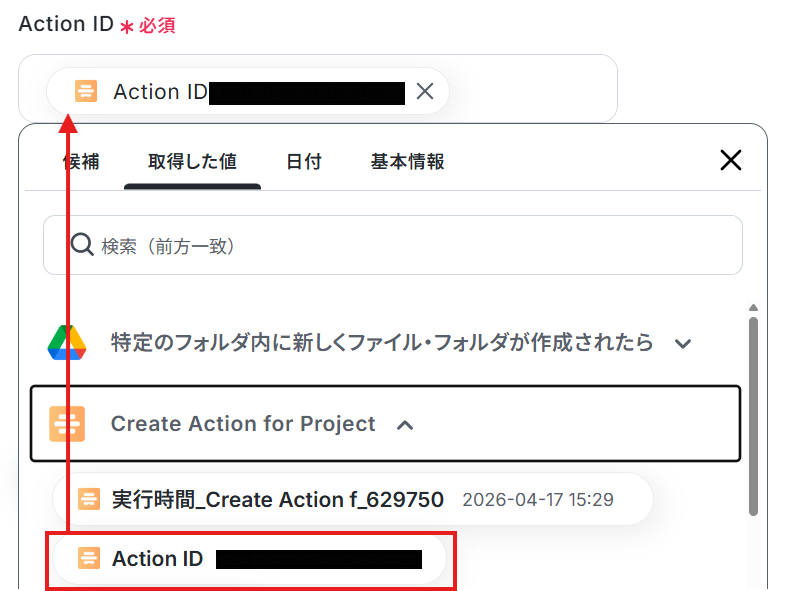This screenshot has height=591, width=810.
Task: Collapse Create Action for Project with its chevron
Action: [x=405, y=425]
